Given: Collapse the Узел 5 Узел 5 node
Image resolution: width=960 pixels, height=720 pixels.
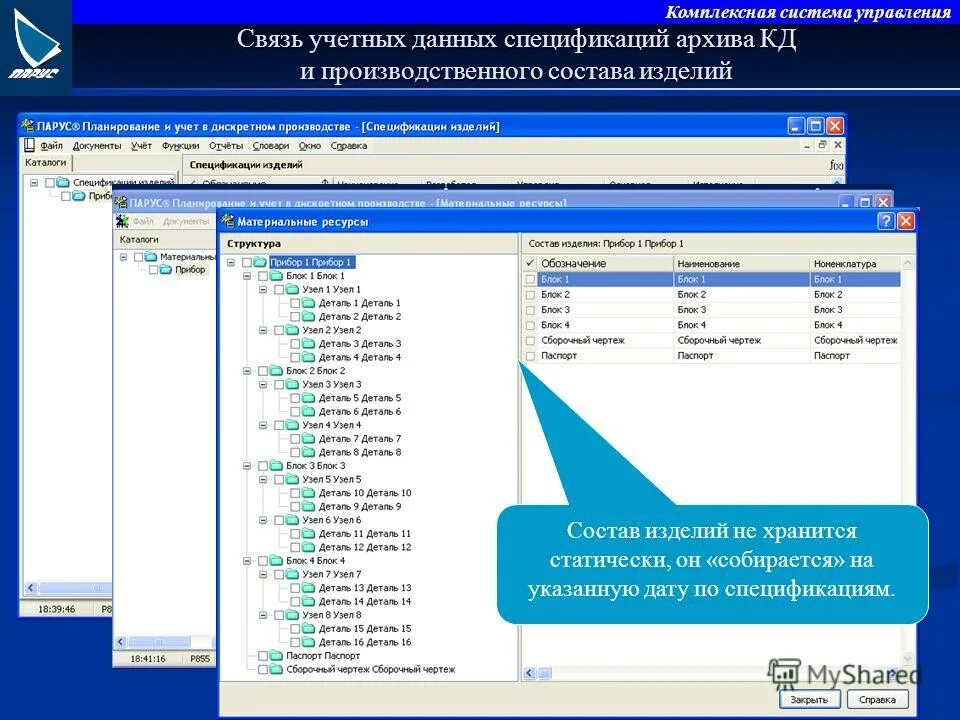Looking at the screenshot, I should tap(262, 478).
